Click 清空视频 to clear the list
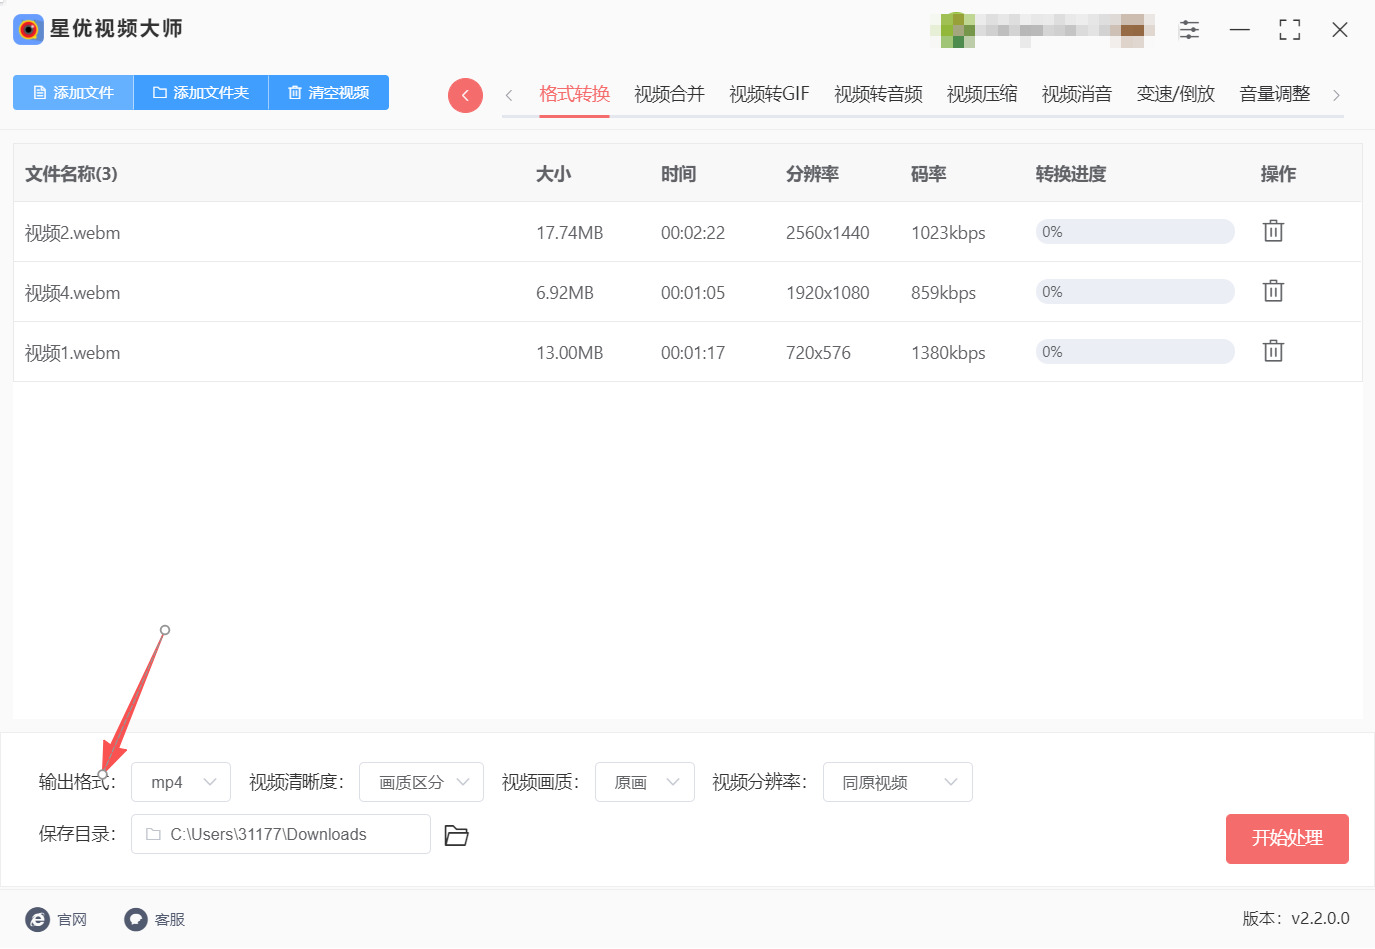Image resolution: width=1375 pixels, height=949 pixels. [x=329, y=92]
